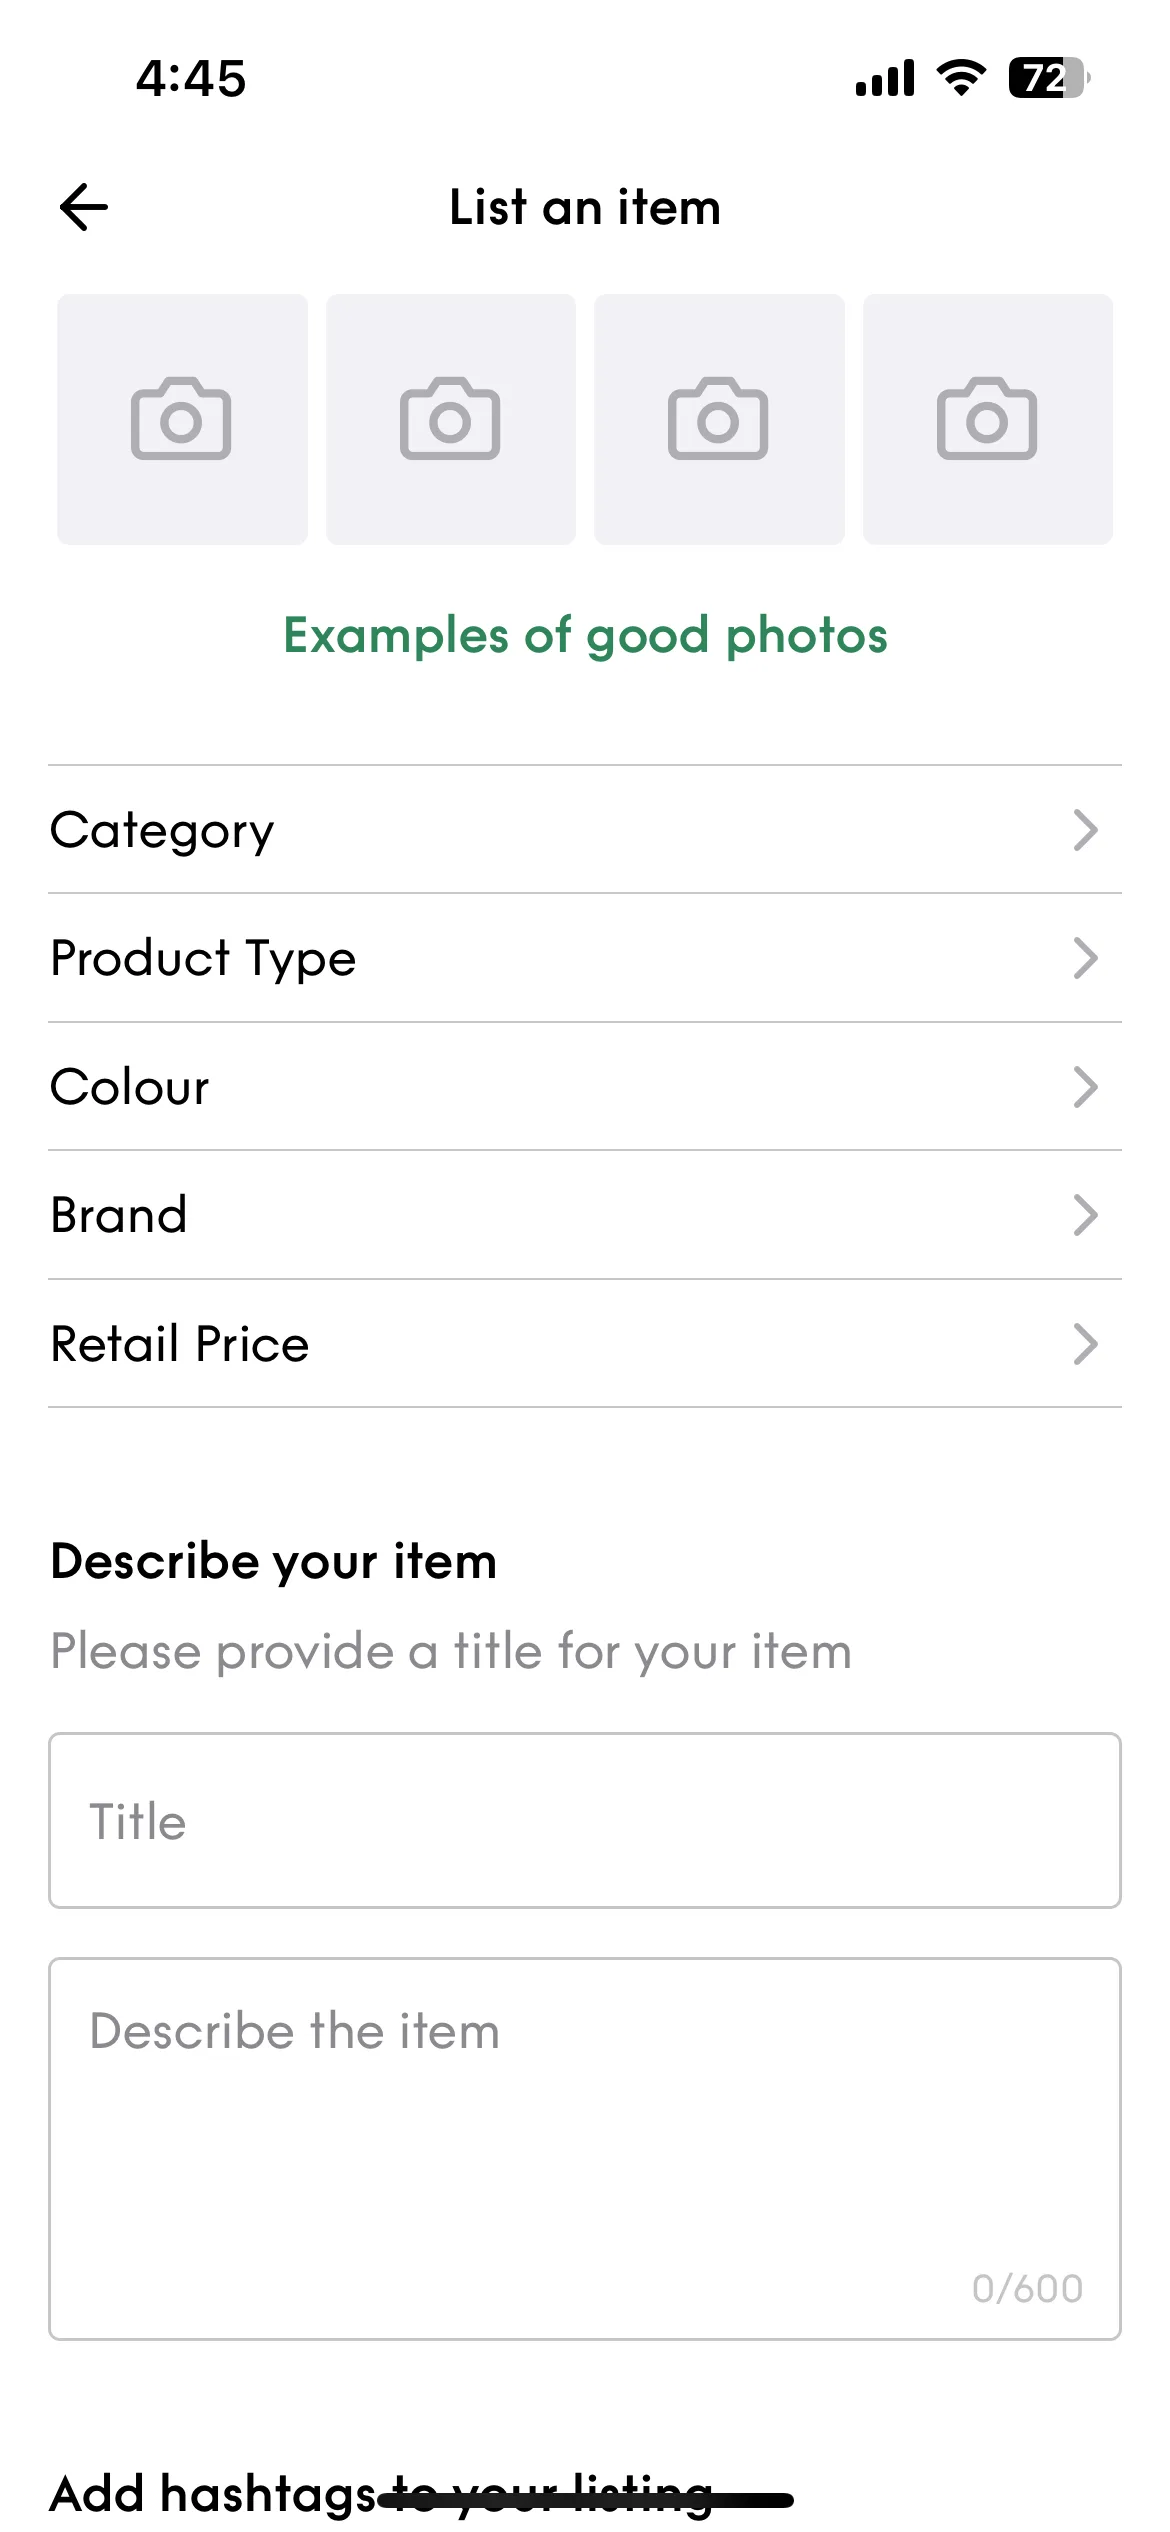Add a photo in the fourth camera slot
Viewport: 1170px width, 2532px height.
[x=988, y=419]
